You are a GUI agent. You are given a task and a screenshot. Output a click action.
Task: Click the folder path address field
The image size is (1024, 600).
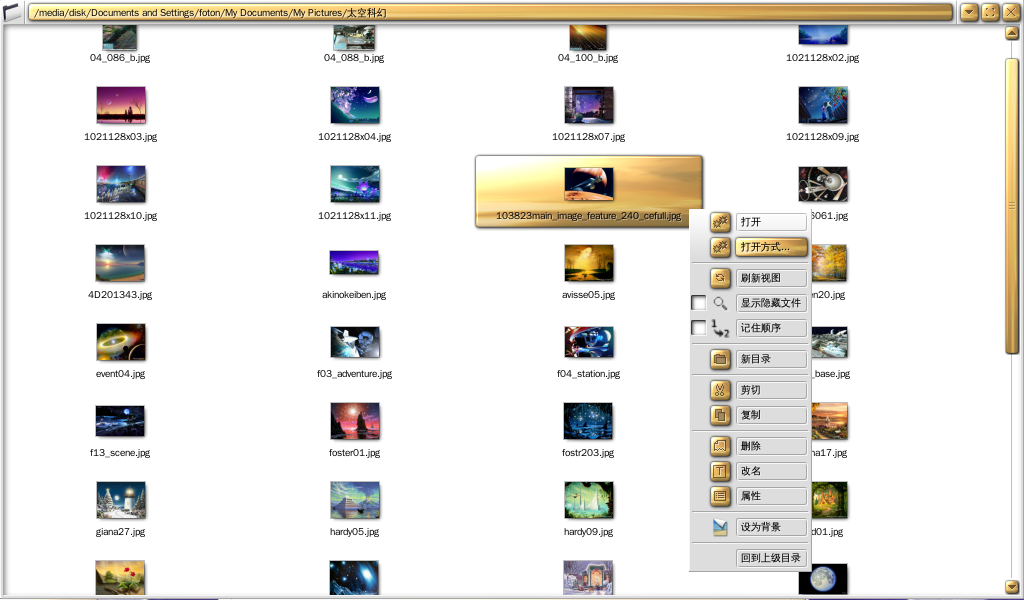pos(490,12)
